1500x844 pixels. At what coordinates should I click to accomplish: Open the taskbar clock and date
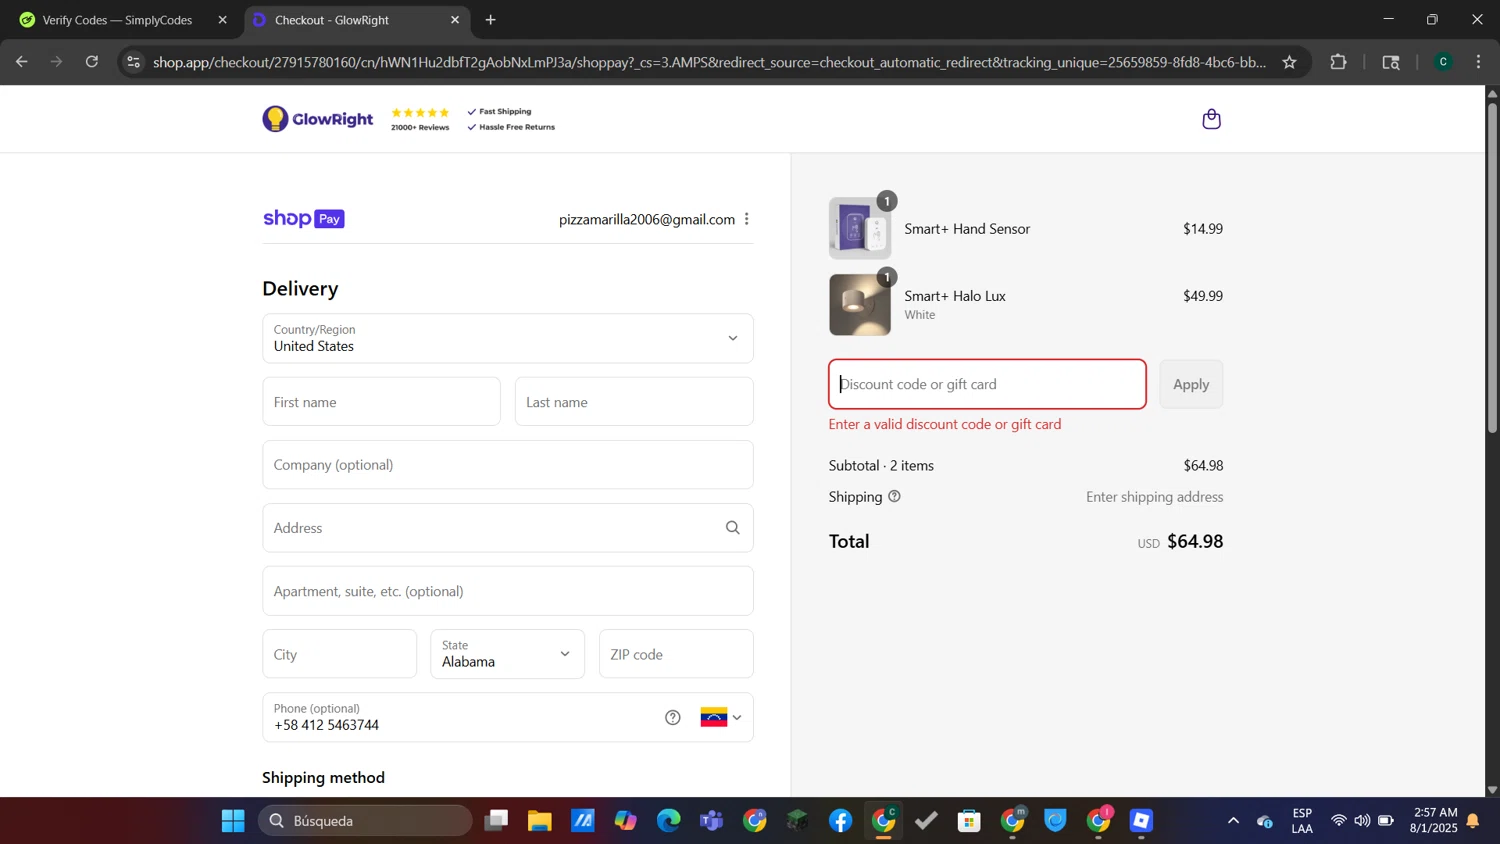pos(1433,821)
